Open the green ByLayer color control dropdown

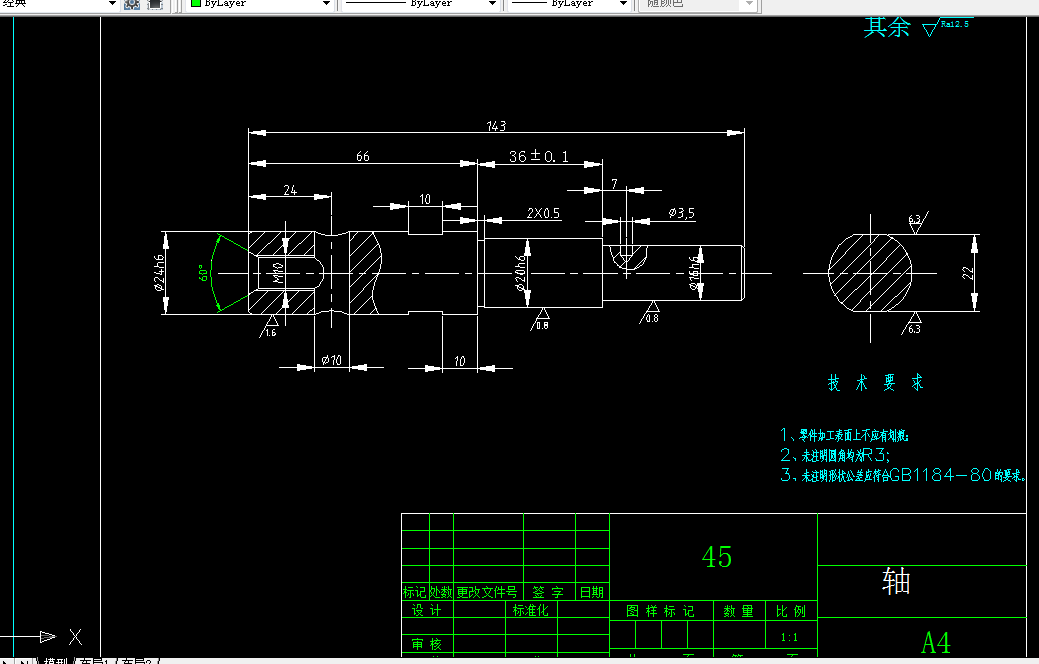pos(325,4)
